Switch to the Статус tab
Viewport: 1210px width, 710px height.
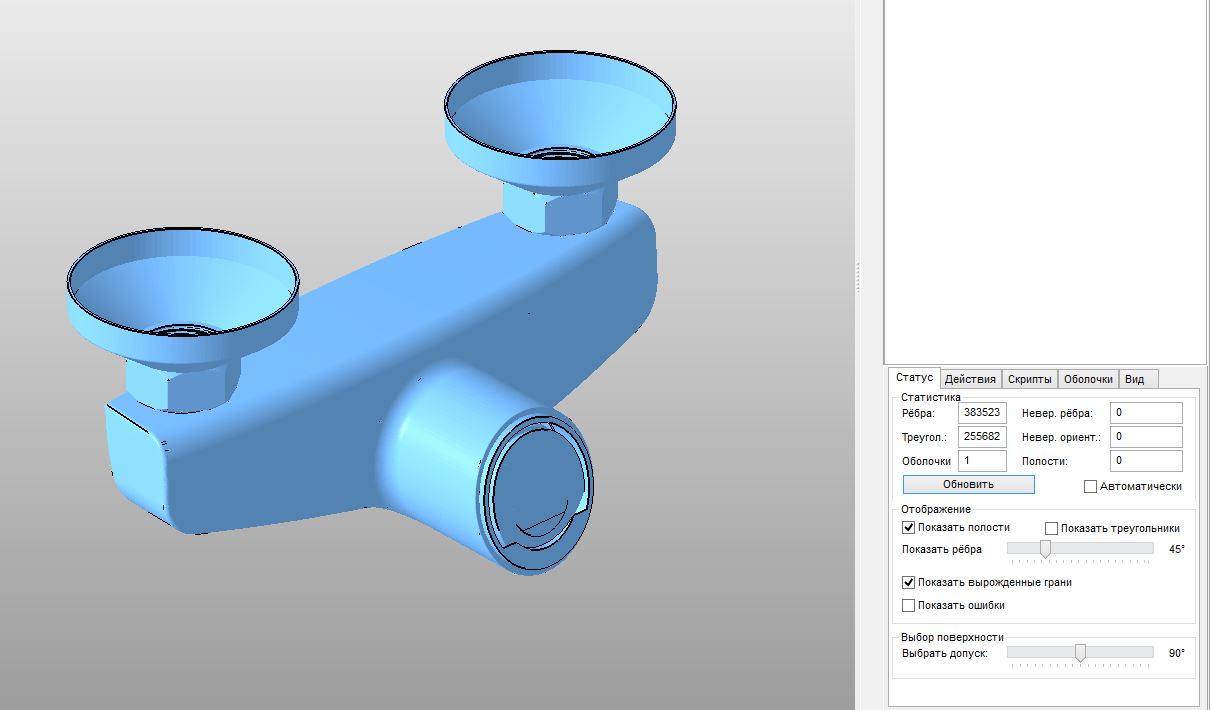pos(914,378)
